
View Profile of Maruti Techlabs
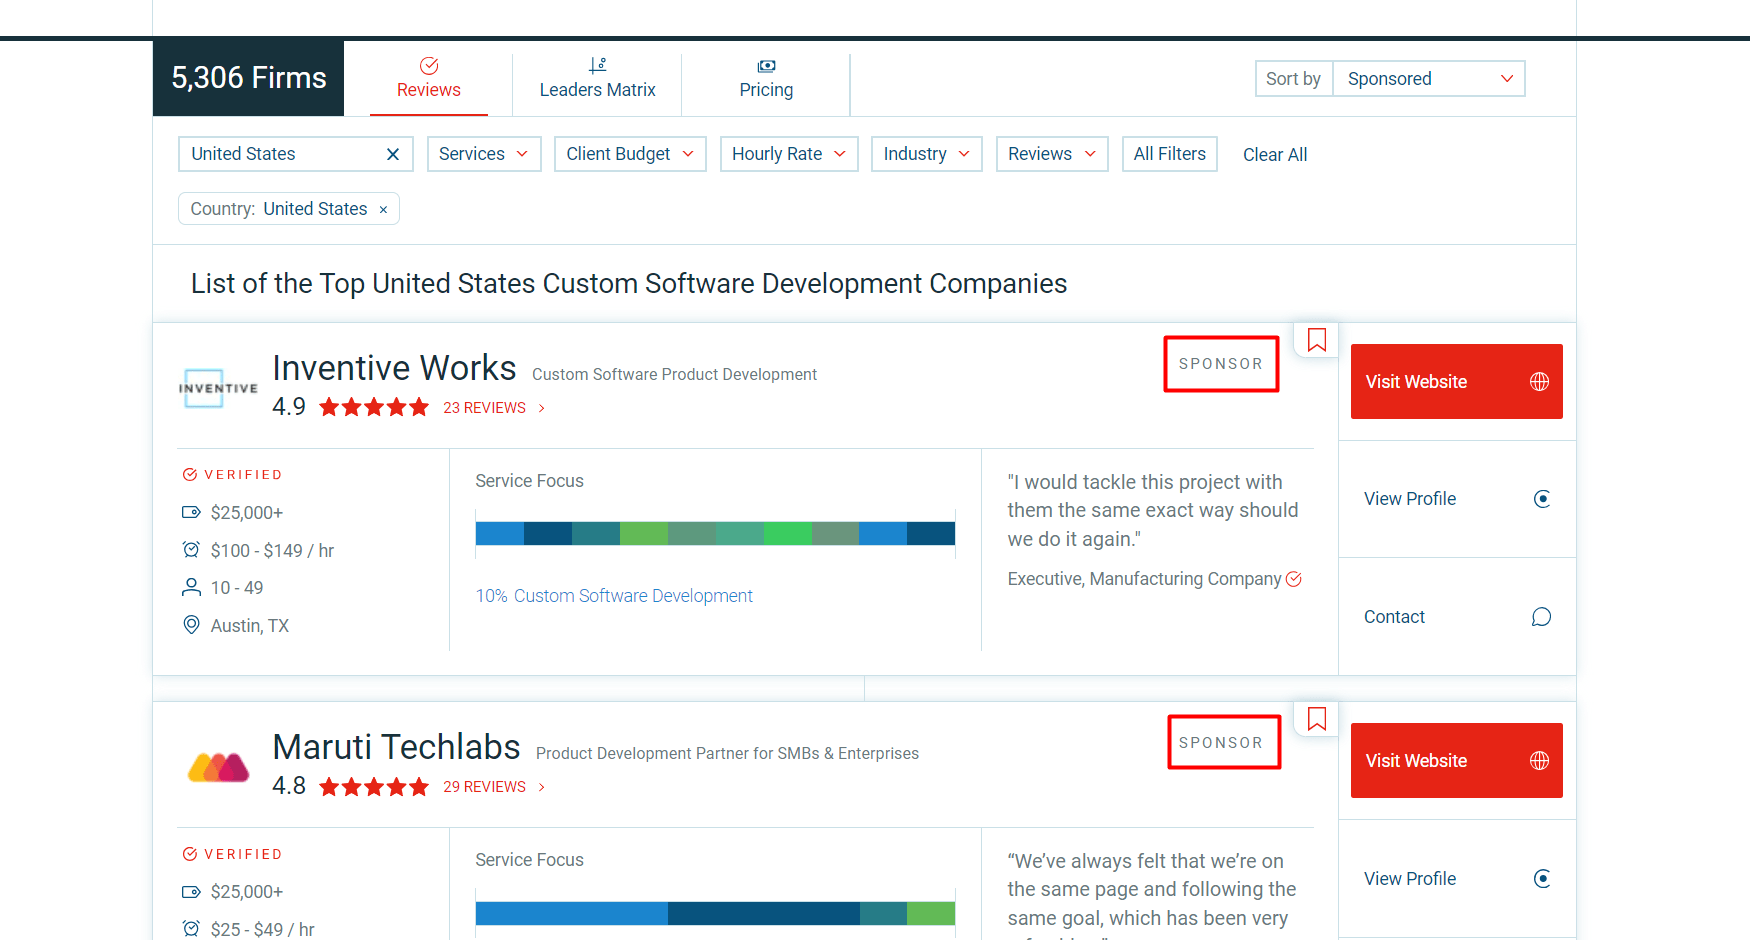tap(1457, 879)
